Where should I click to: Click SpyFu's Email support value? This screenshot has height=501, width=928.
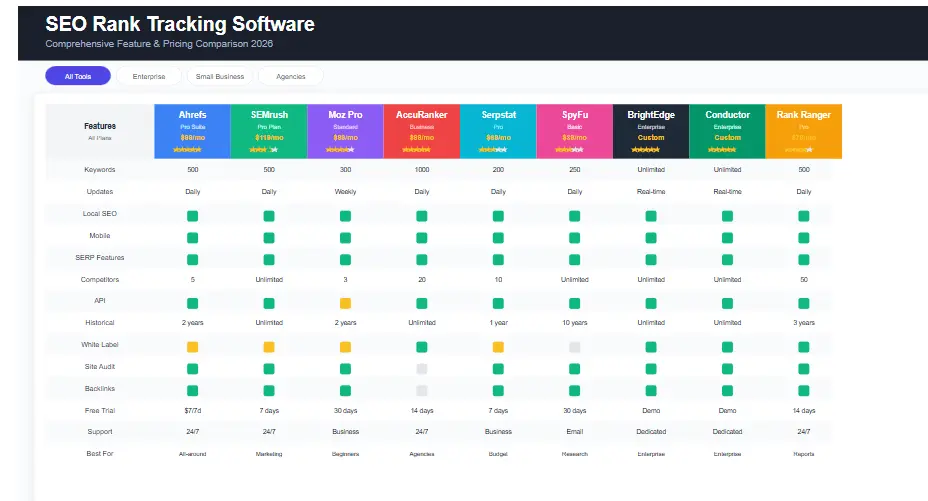point(574,432)
